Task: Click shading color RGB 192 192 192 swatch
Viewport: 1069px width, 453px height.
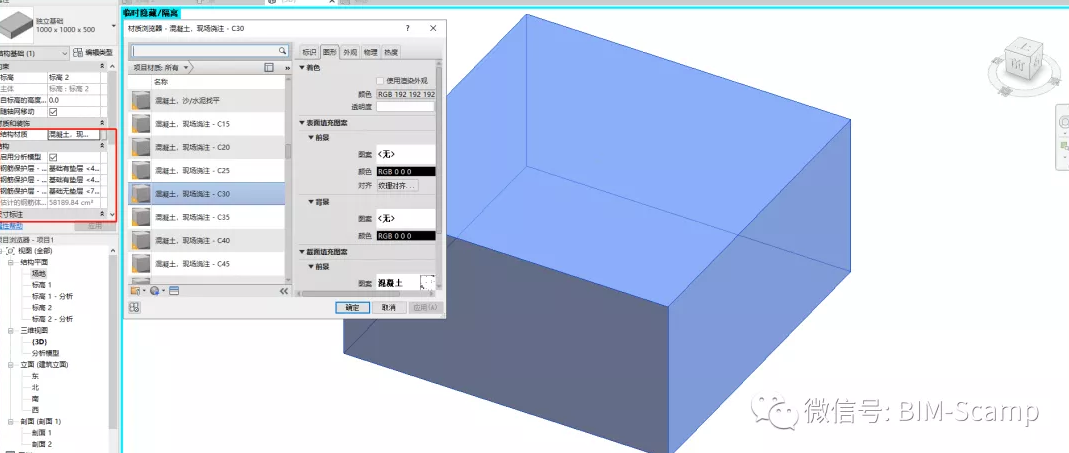Action: [x=406, y=94]
